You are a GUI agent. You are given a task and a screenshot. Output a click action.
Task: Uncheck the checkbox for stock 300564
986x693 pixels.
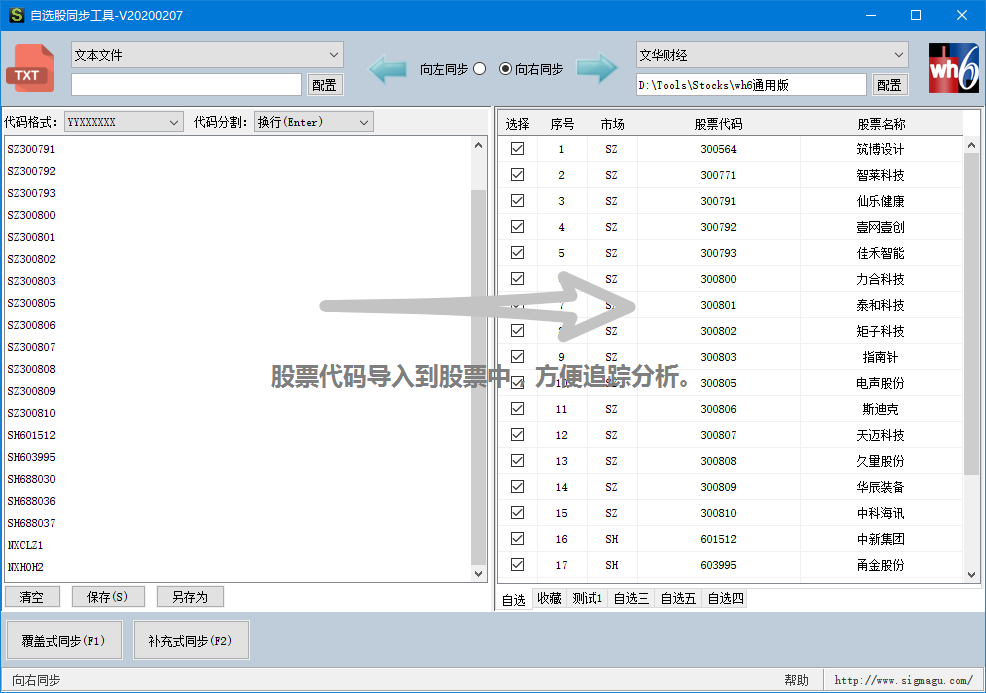point(517,148)
